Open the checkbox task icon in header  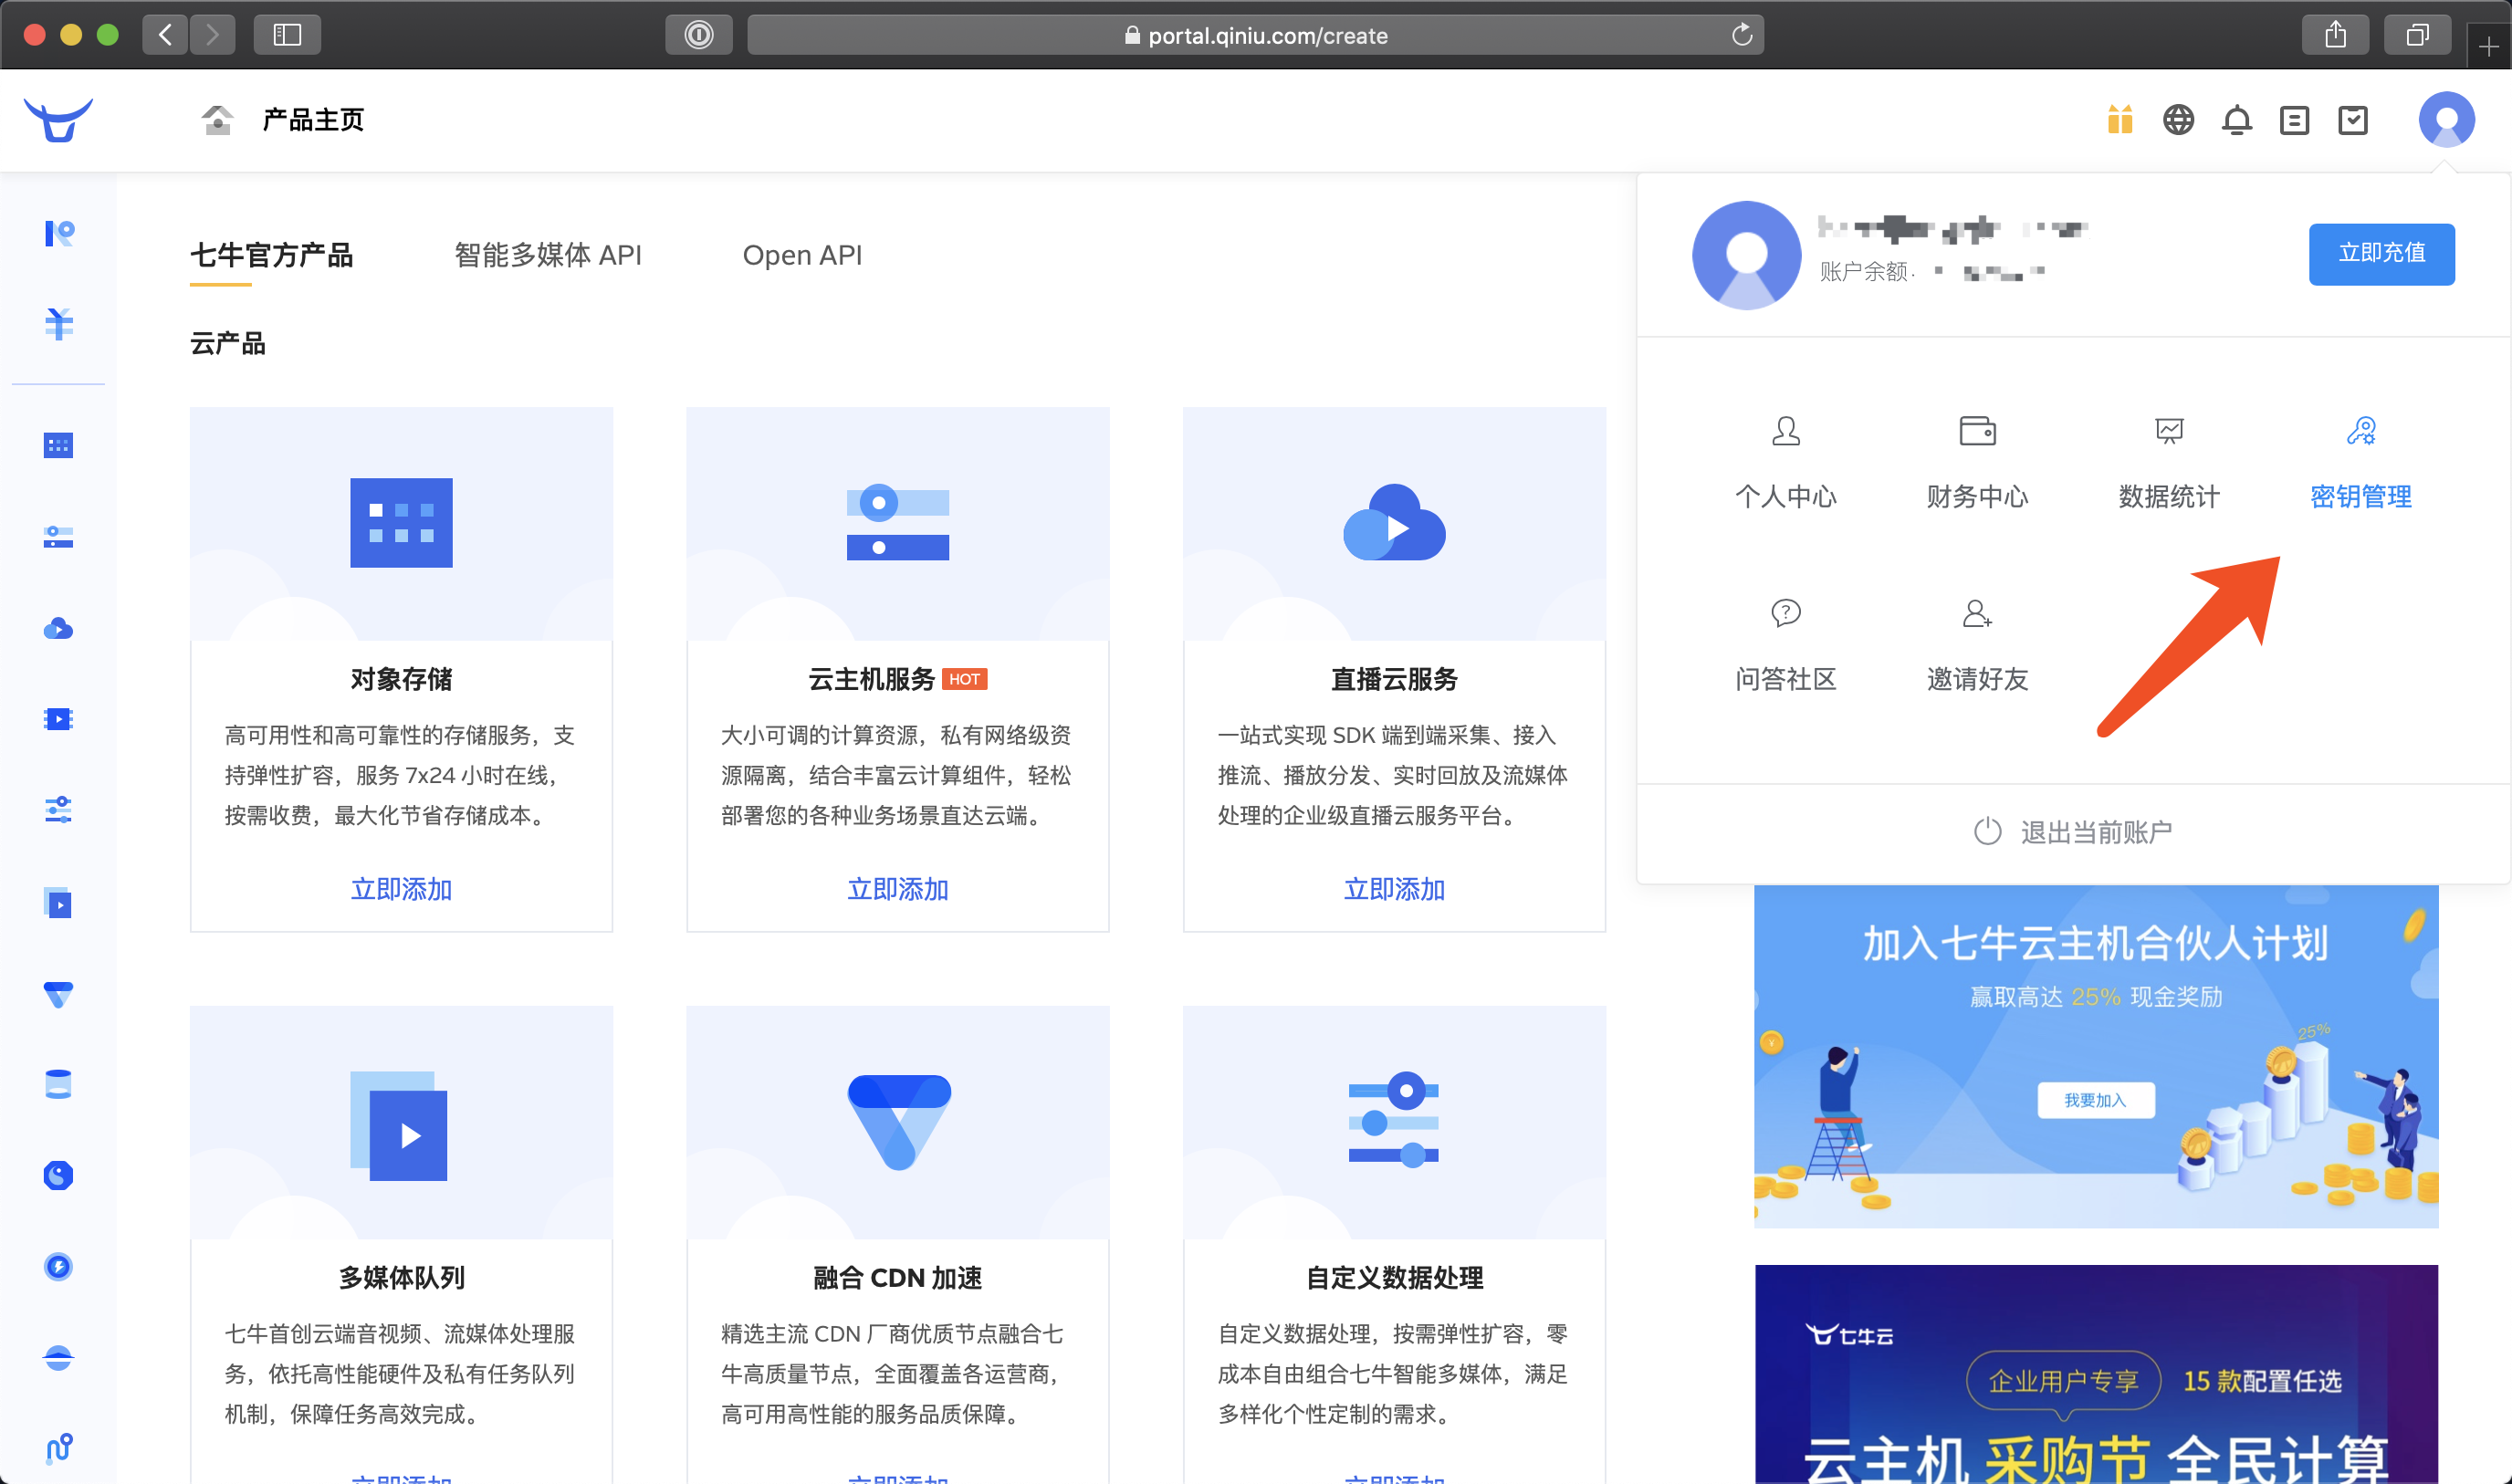[x=2352, y=120]
